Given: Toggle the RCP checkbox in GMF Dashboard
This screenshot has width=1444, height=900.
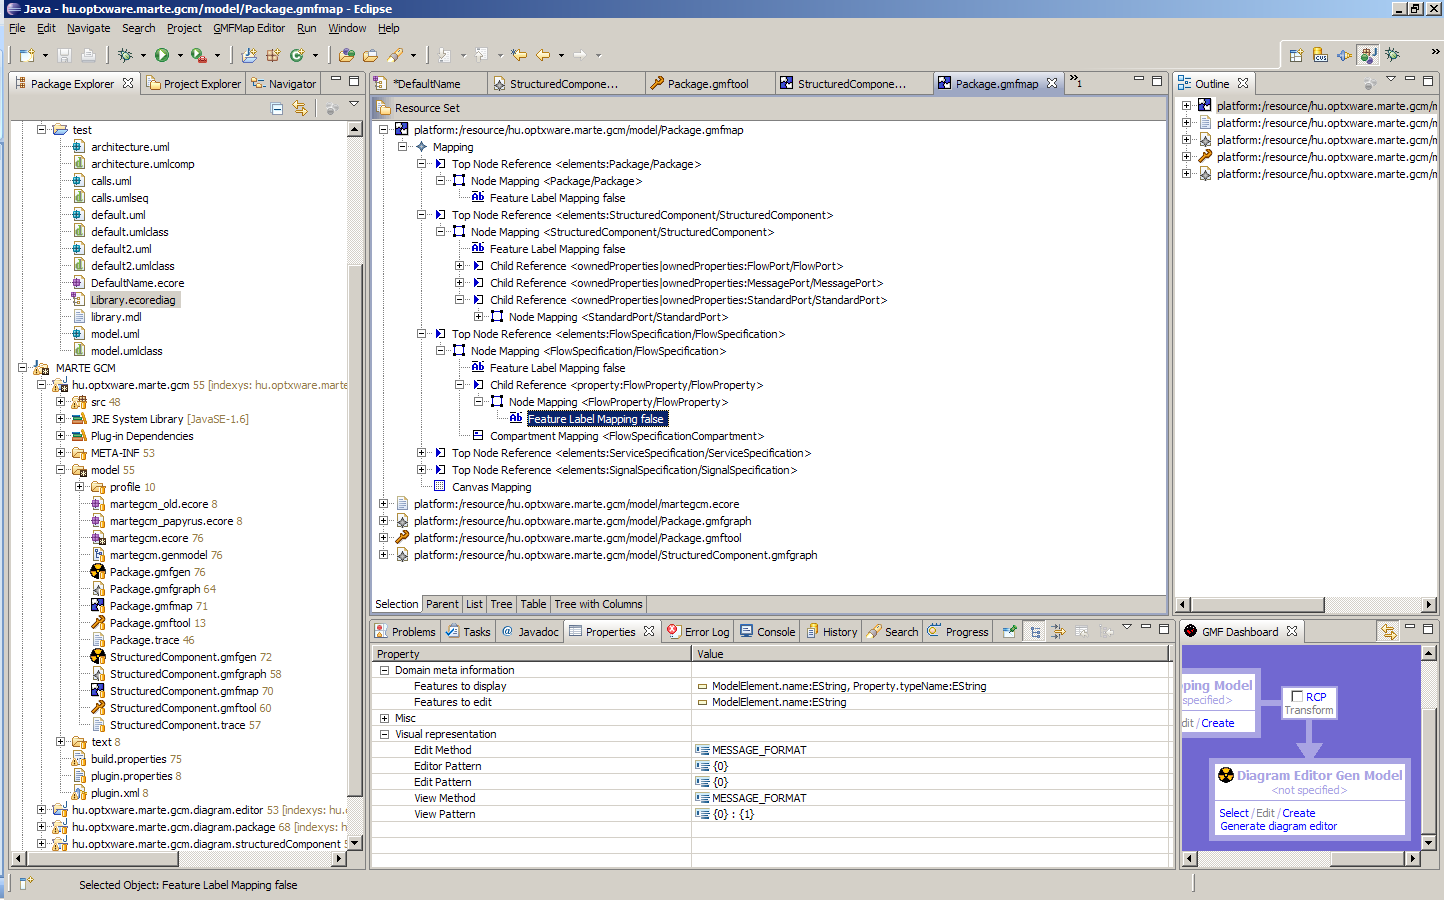Looking at the screenshot, I should point(1297,697).
